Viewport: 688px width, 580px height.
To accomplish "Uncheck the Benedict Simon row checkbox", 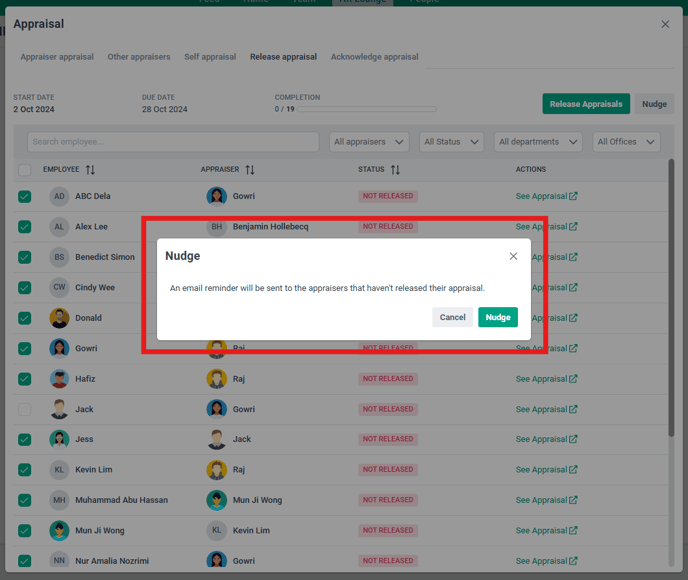I will coord(25,257).
